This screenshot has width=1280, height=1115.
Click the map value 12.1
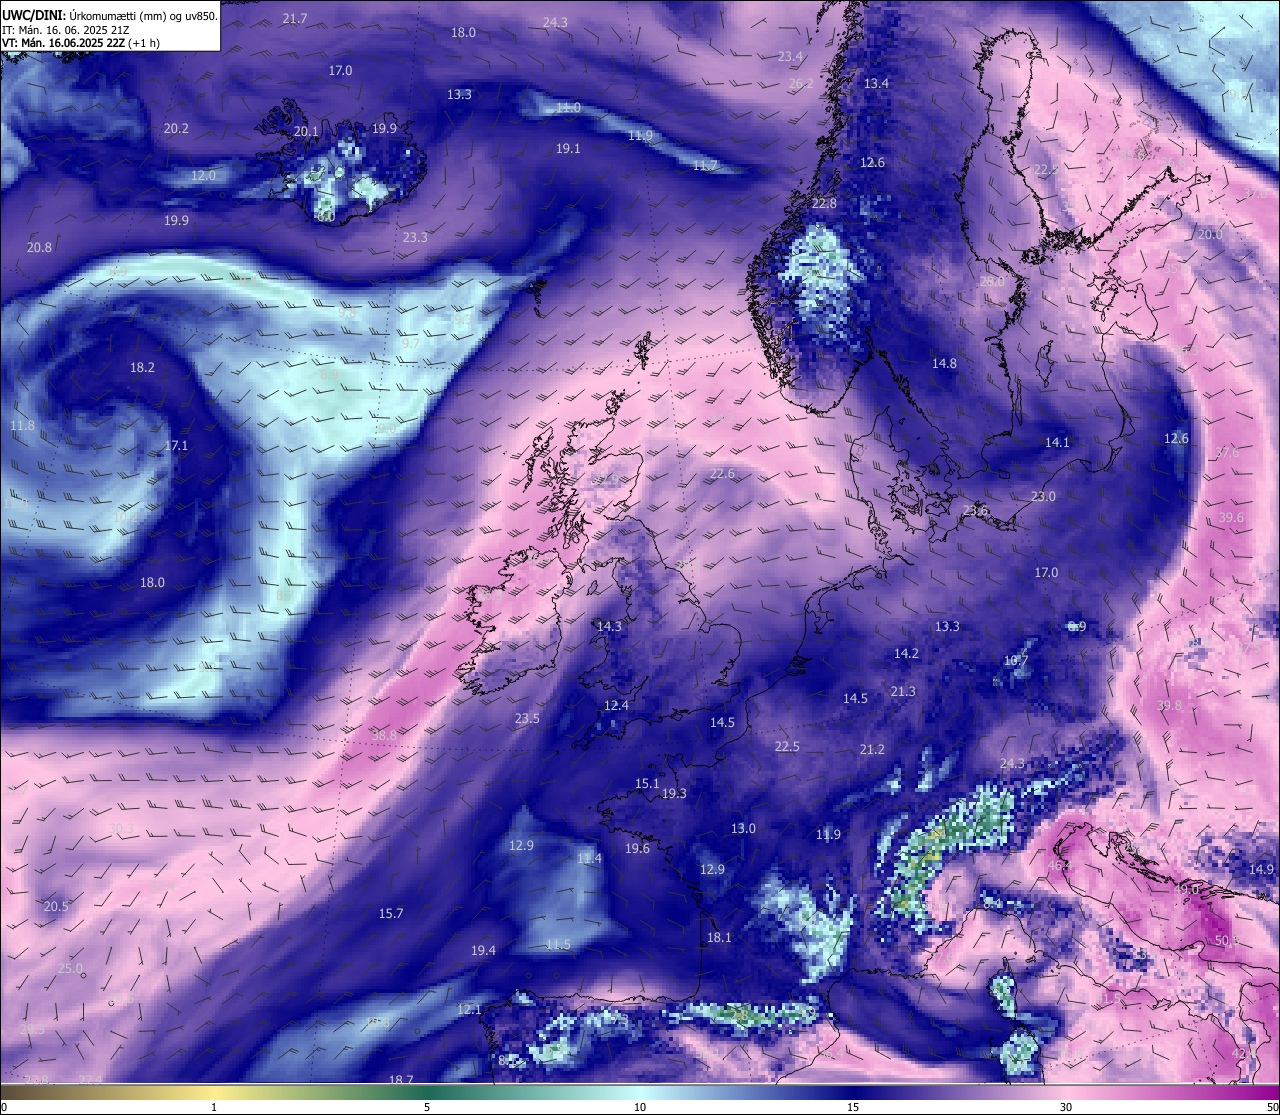click(x=469, y=1009)
